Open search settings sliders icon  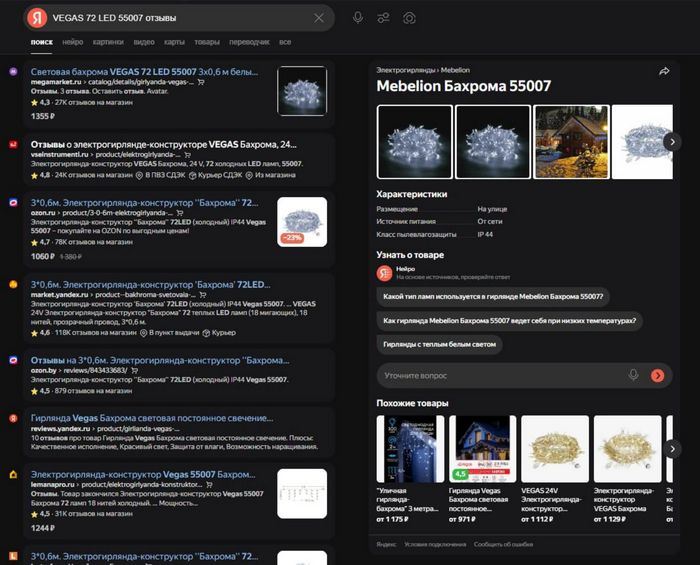384,18
